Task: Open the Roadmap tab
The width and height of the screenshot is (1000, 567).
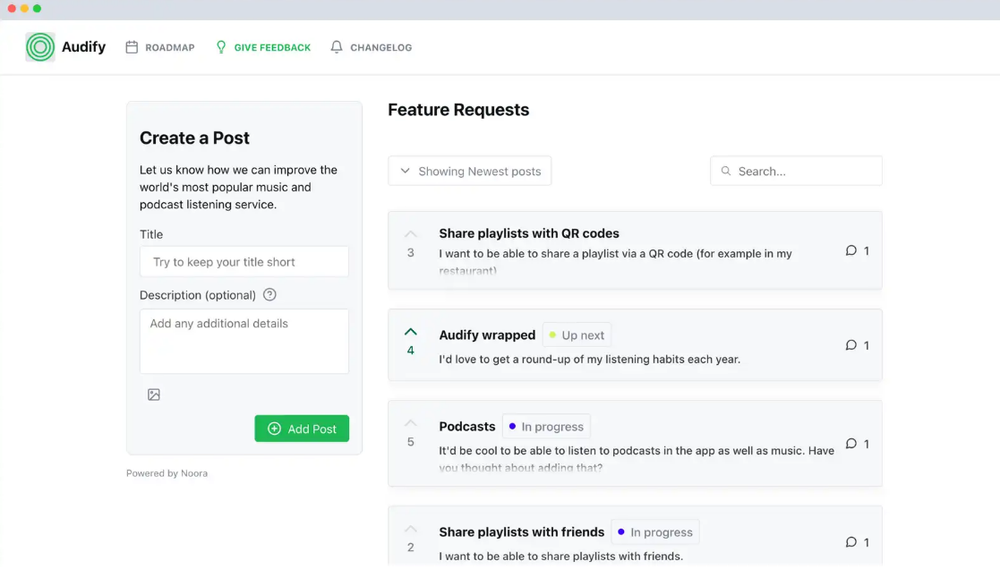Action: pos(160,47)
